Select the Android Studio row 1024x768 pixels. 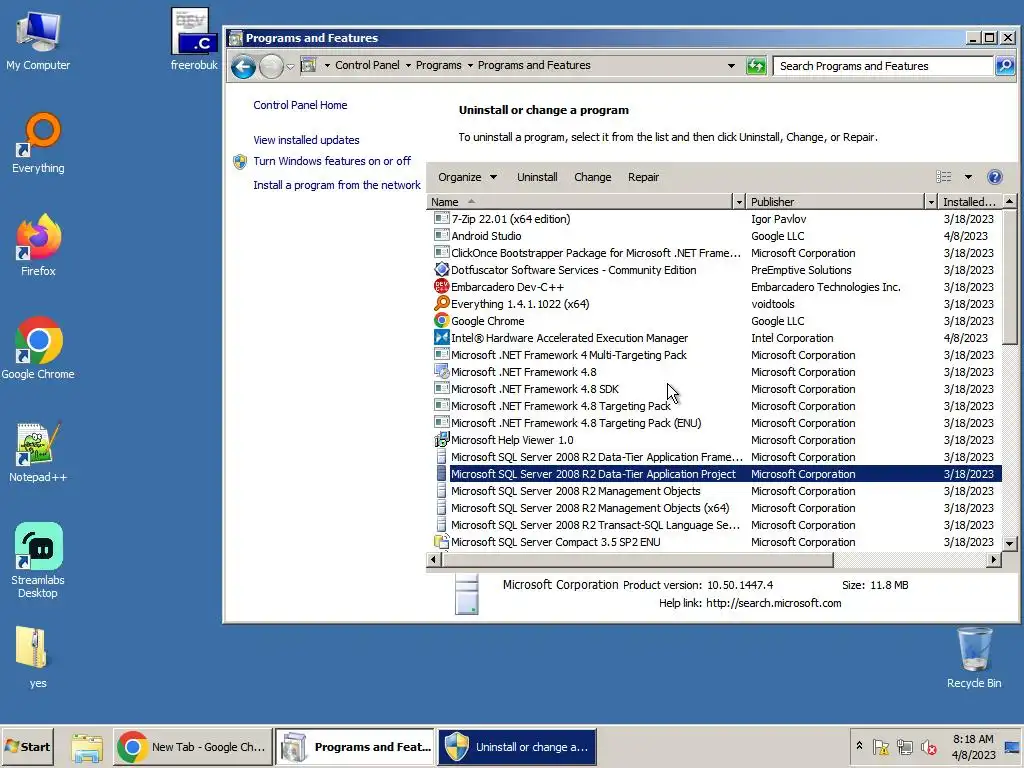(x=714, y=236)
